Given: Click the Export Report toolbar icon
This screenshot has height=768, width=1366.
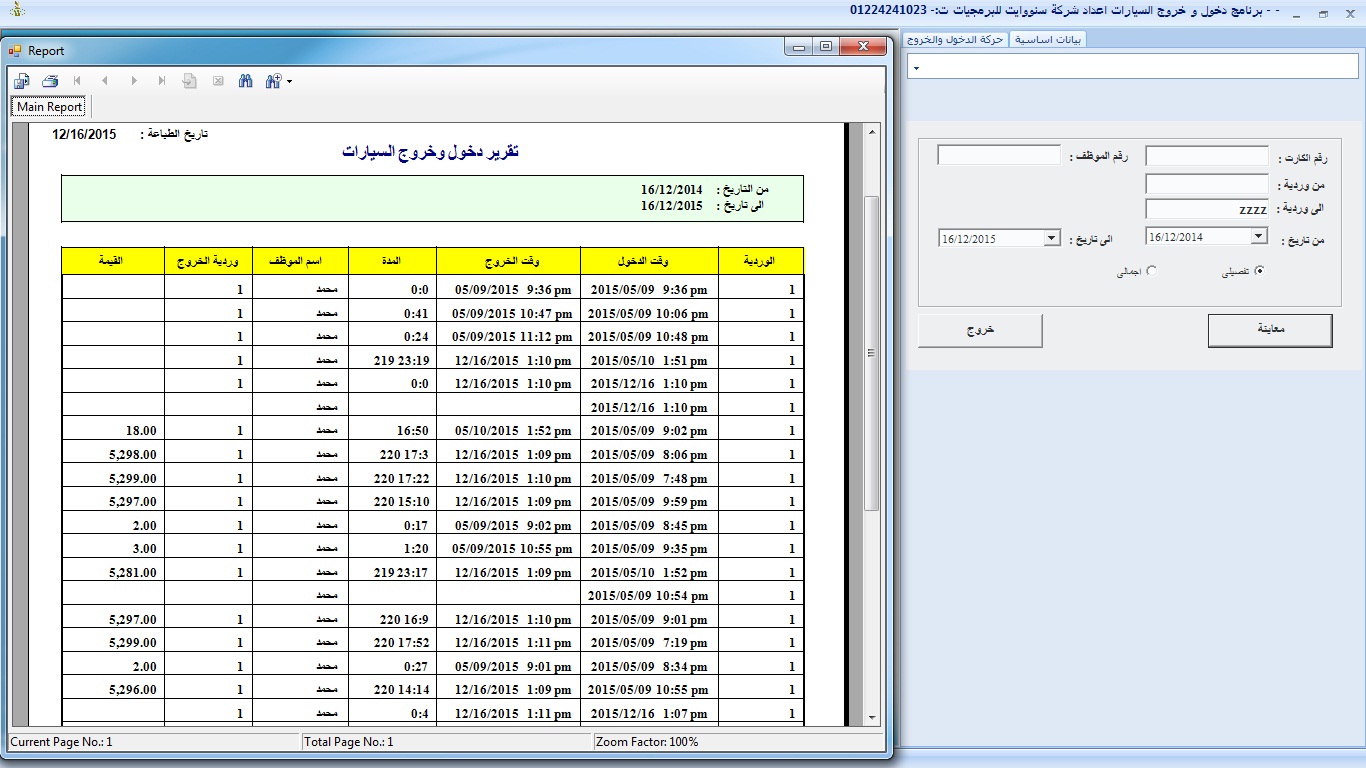Looking at the screenshot, I should pos(22,81).
